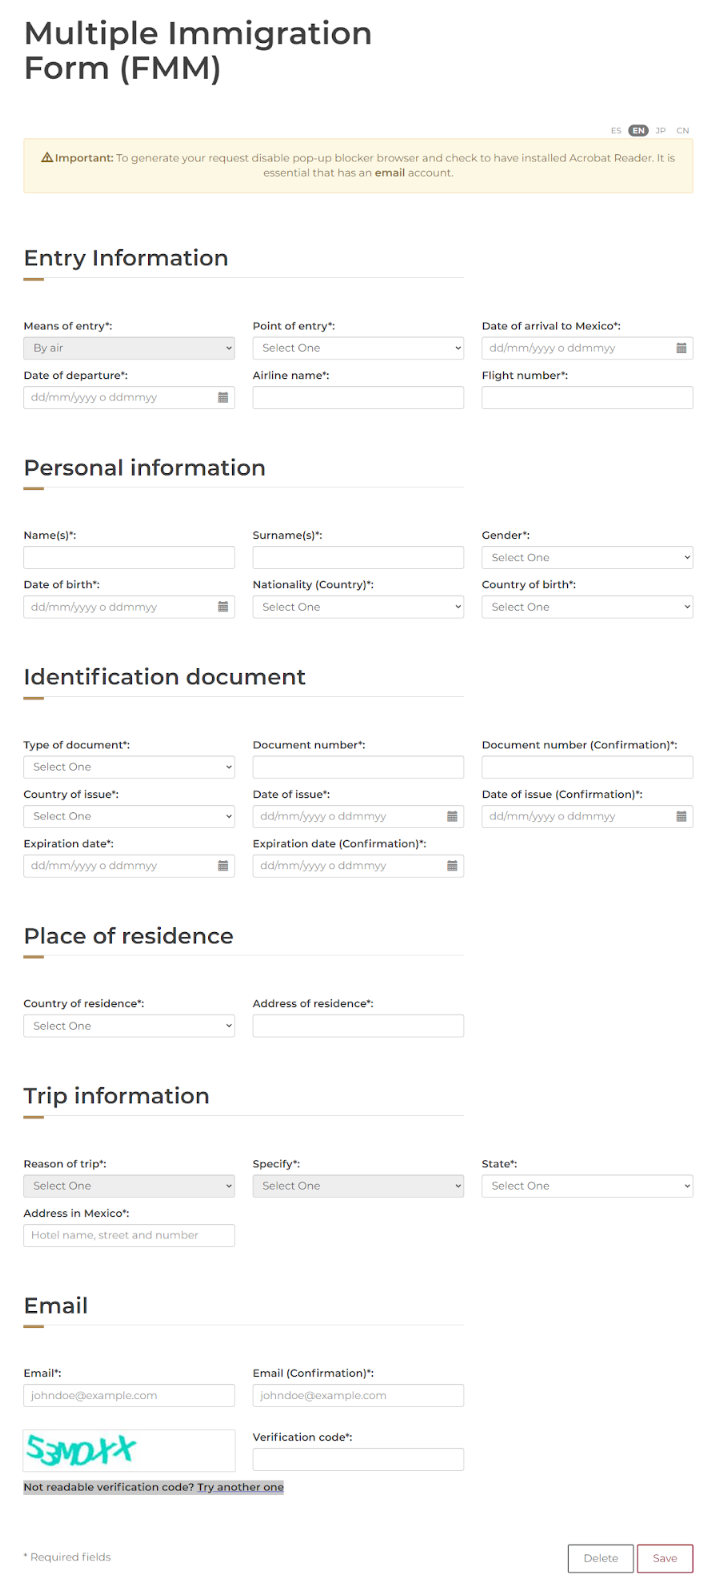Screen dimensions: 723x1596
Task: Switch language to JP
Action: click(x=660, y=131)
